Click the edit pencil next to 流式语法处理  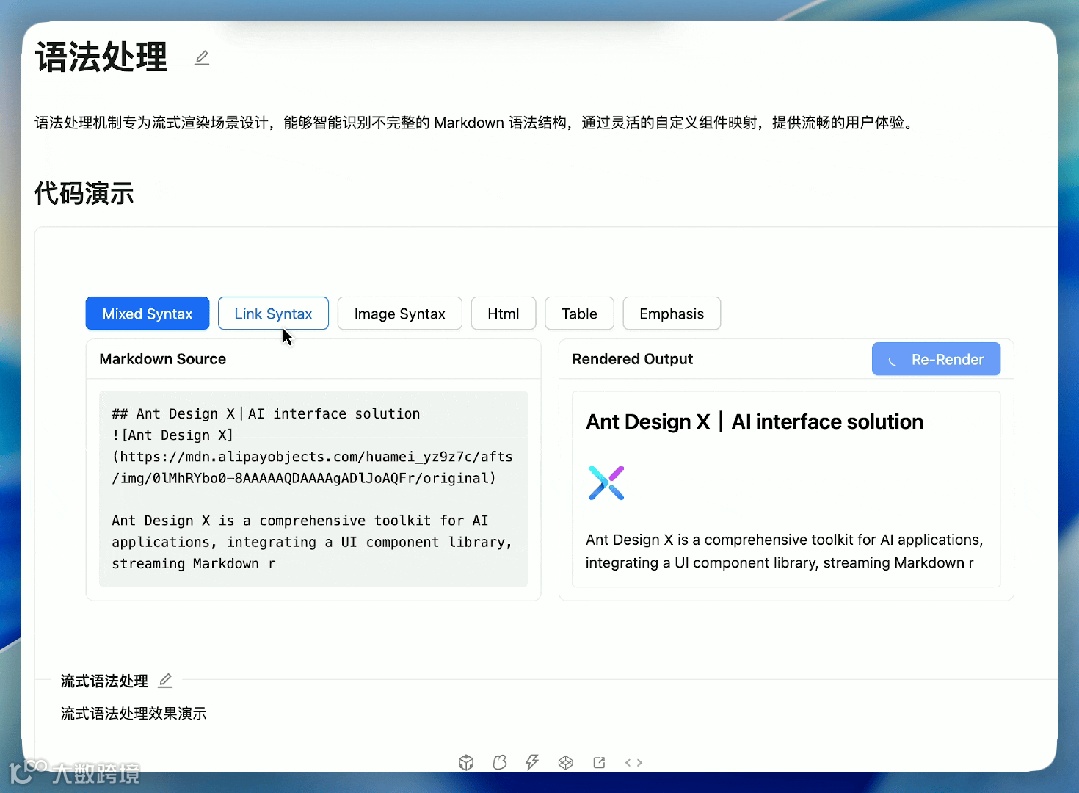165,680
